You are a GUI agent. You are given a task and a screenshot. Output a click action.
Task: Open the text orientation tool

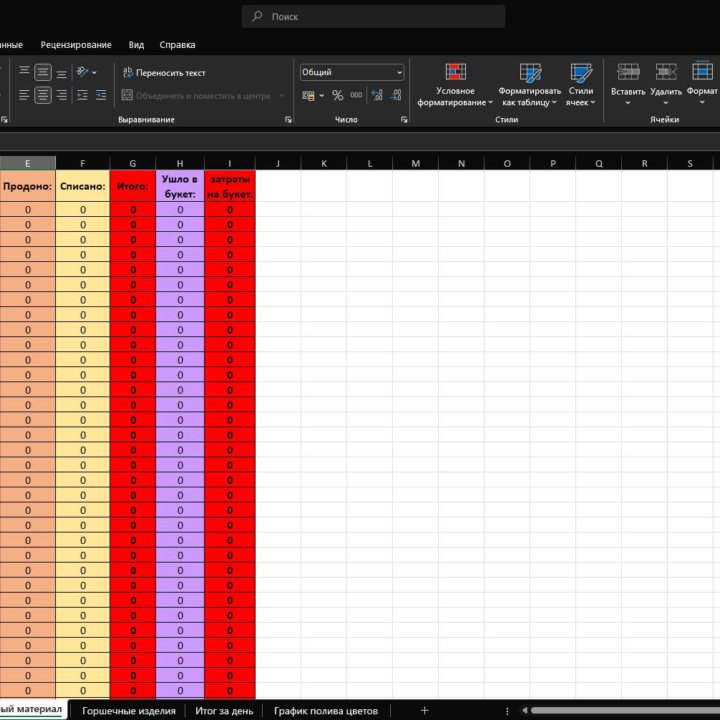[x=86, y=72]
